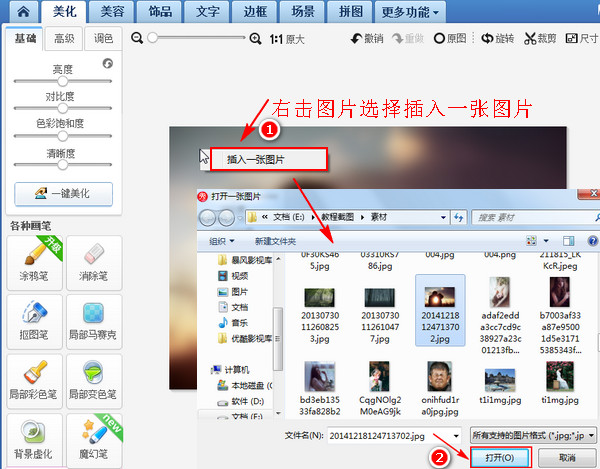The height and width of the screenshot is (469, 600).
Task: Select 暴风影视库 in the navigation pane
Action: click(x=245, y=260)
